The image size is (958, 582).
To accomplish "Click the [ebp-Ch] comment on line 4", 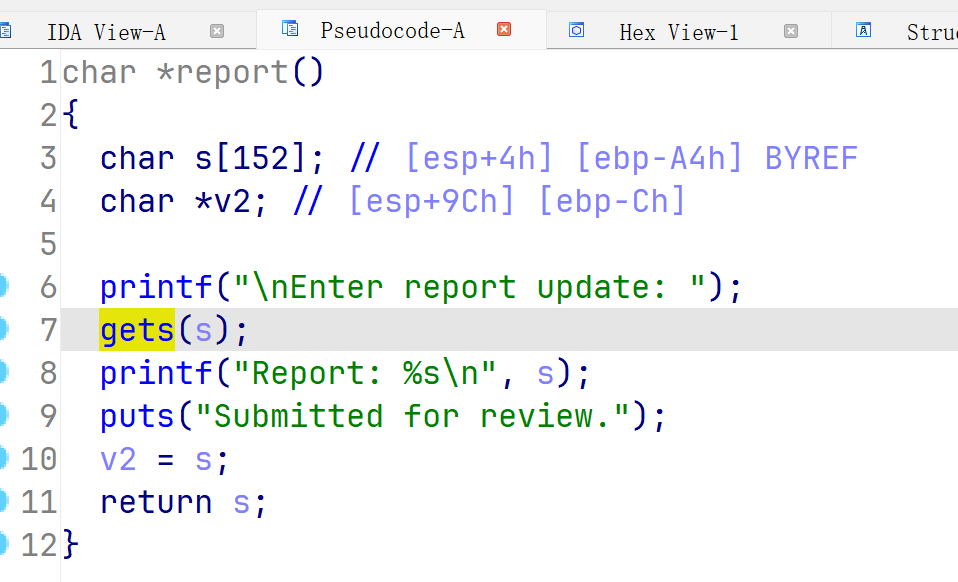I will 612,202.
